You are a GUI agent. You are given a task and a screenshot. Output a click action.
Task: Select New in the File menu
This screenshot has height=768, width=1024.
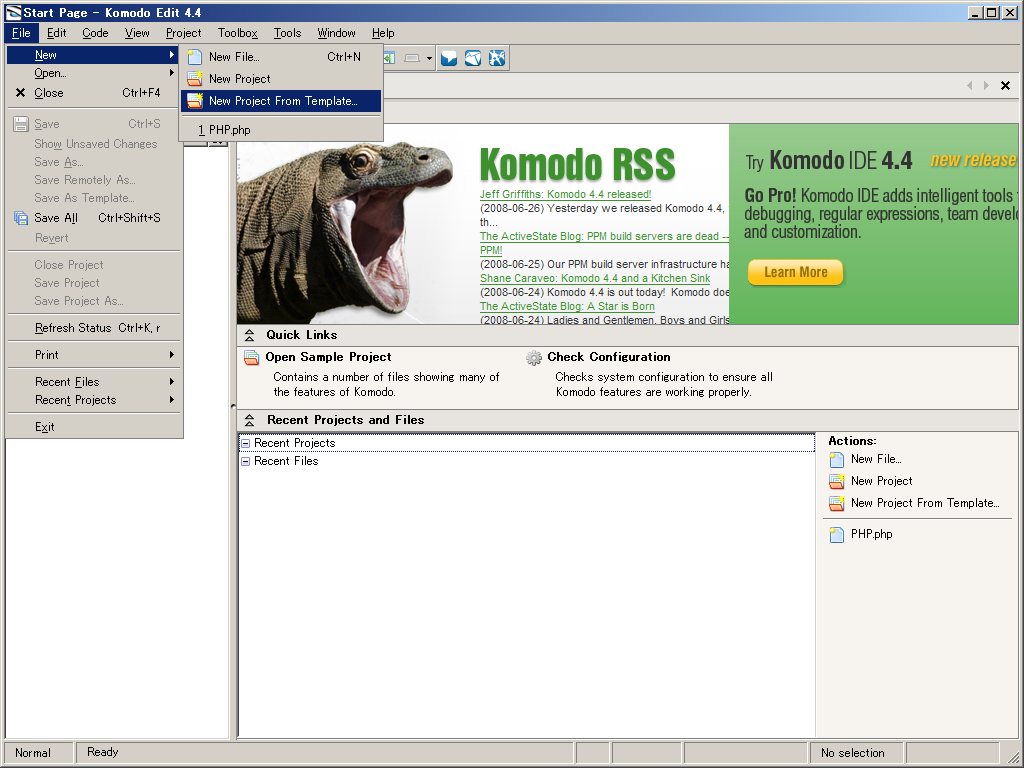[93, 55]
